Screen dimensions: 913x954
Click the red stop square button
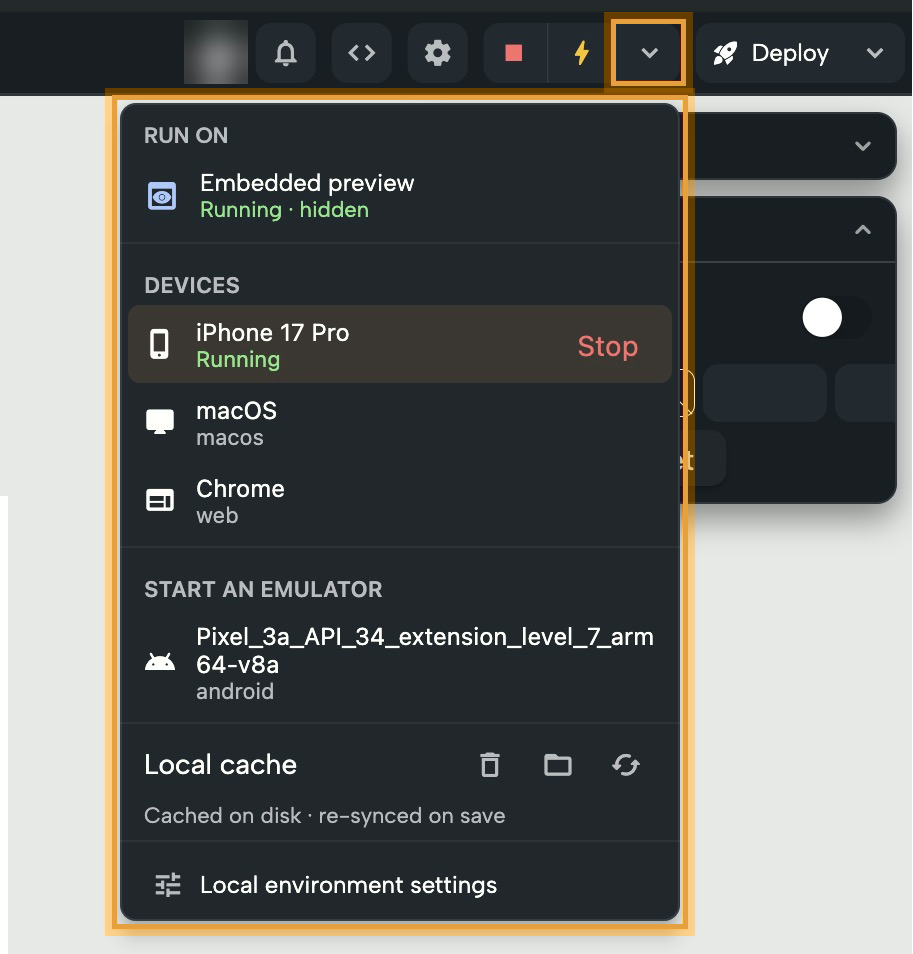pyautogui.click(x=514, y=53)
